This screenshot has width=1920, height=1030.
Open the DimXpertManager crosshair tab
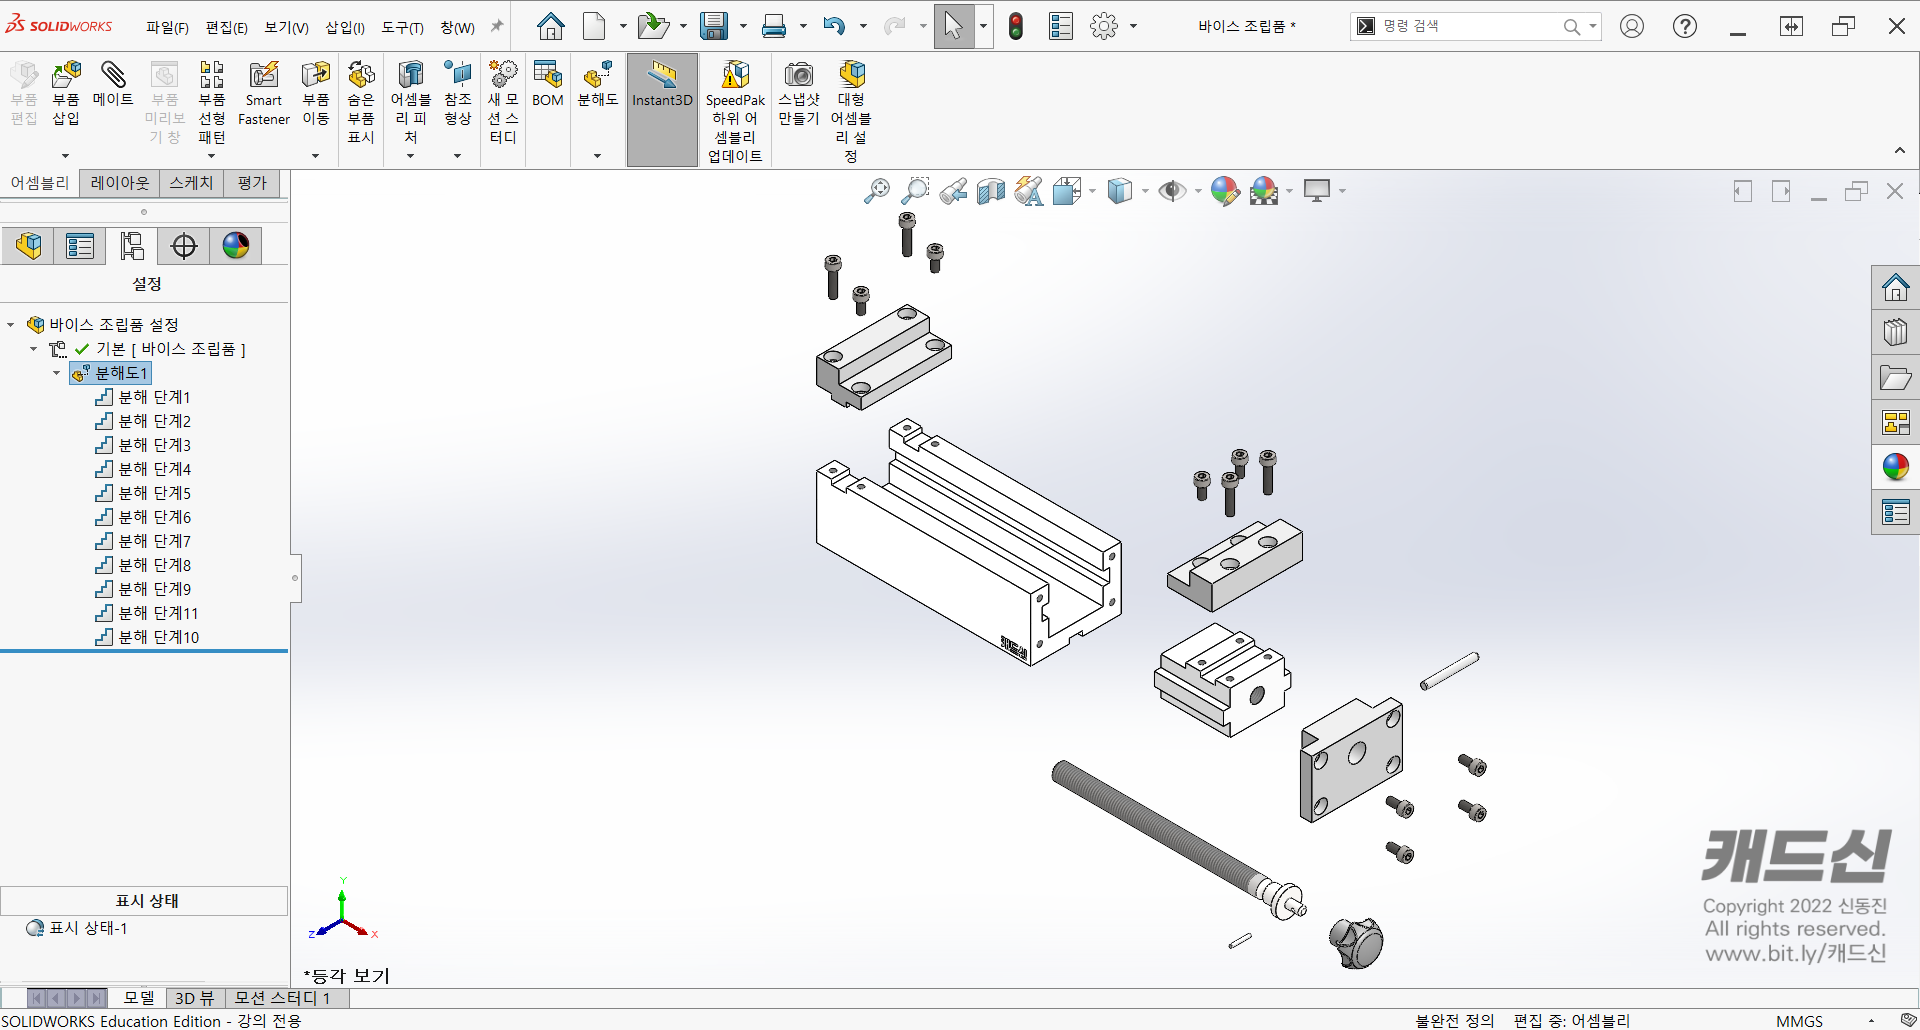click(184, 245)
